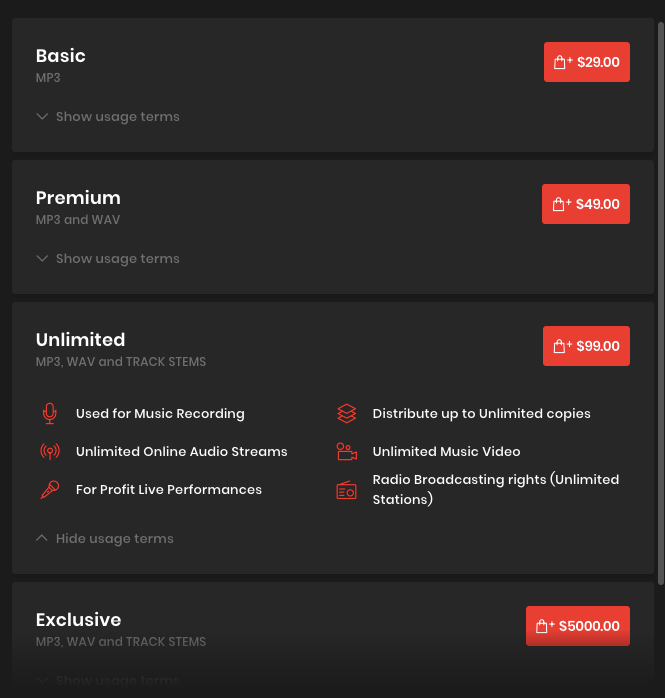Add Unlimited license for $99.00 to cart
The height and width of the screenshot is (698, 665).
point(586,346)
